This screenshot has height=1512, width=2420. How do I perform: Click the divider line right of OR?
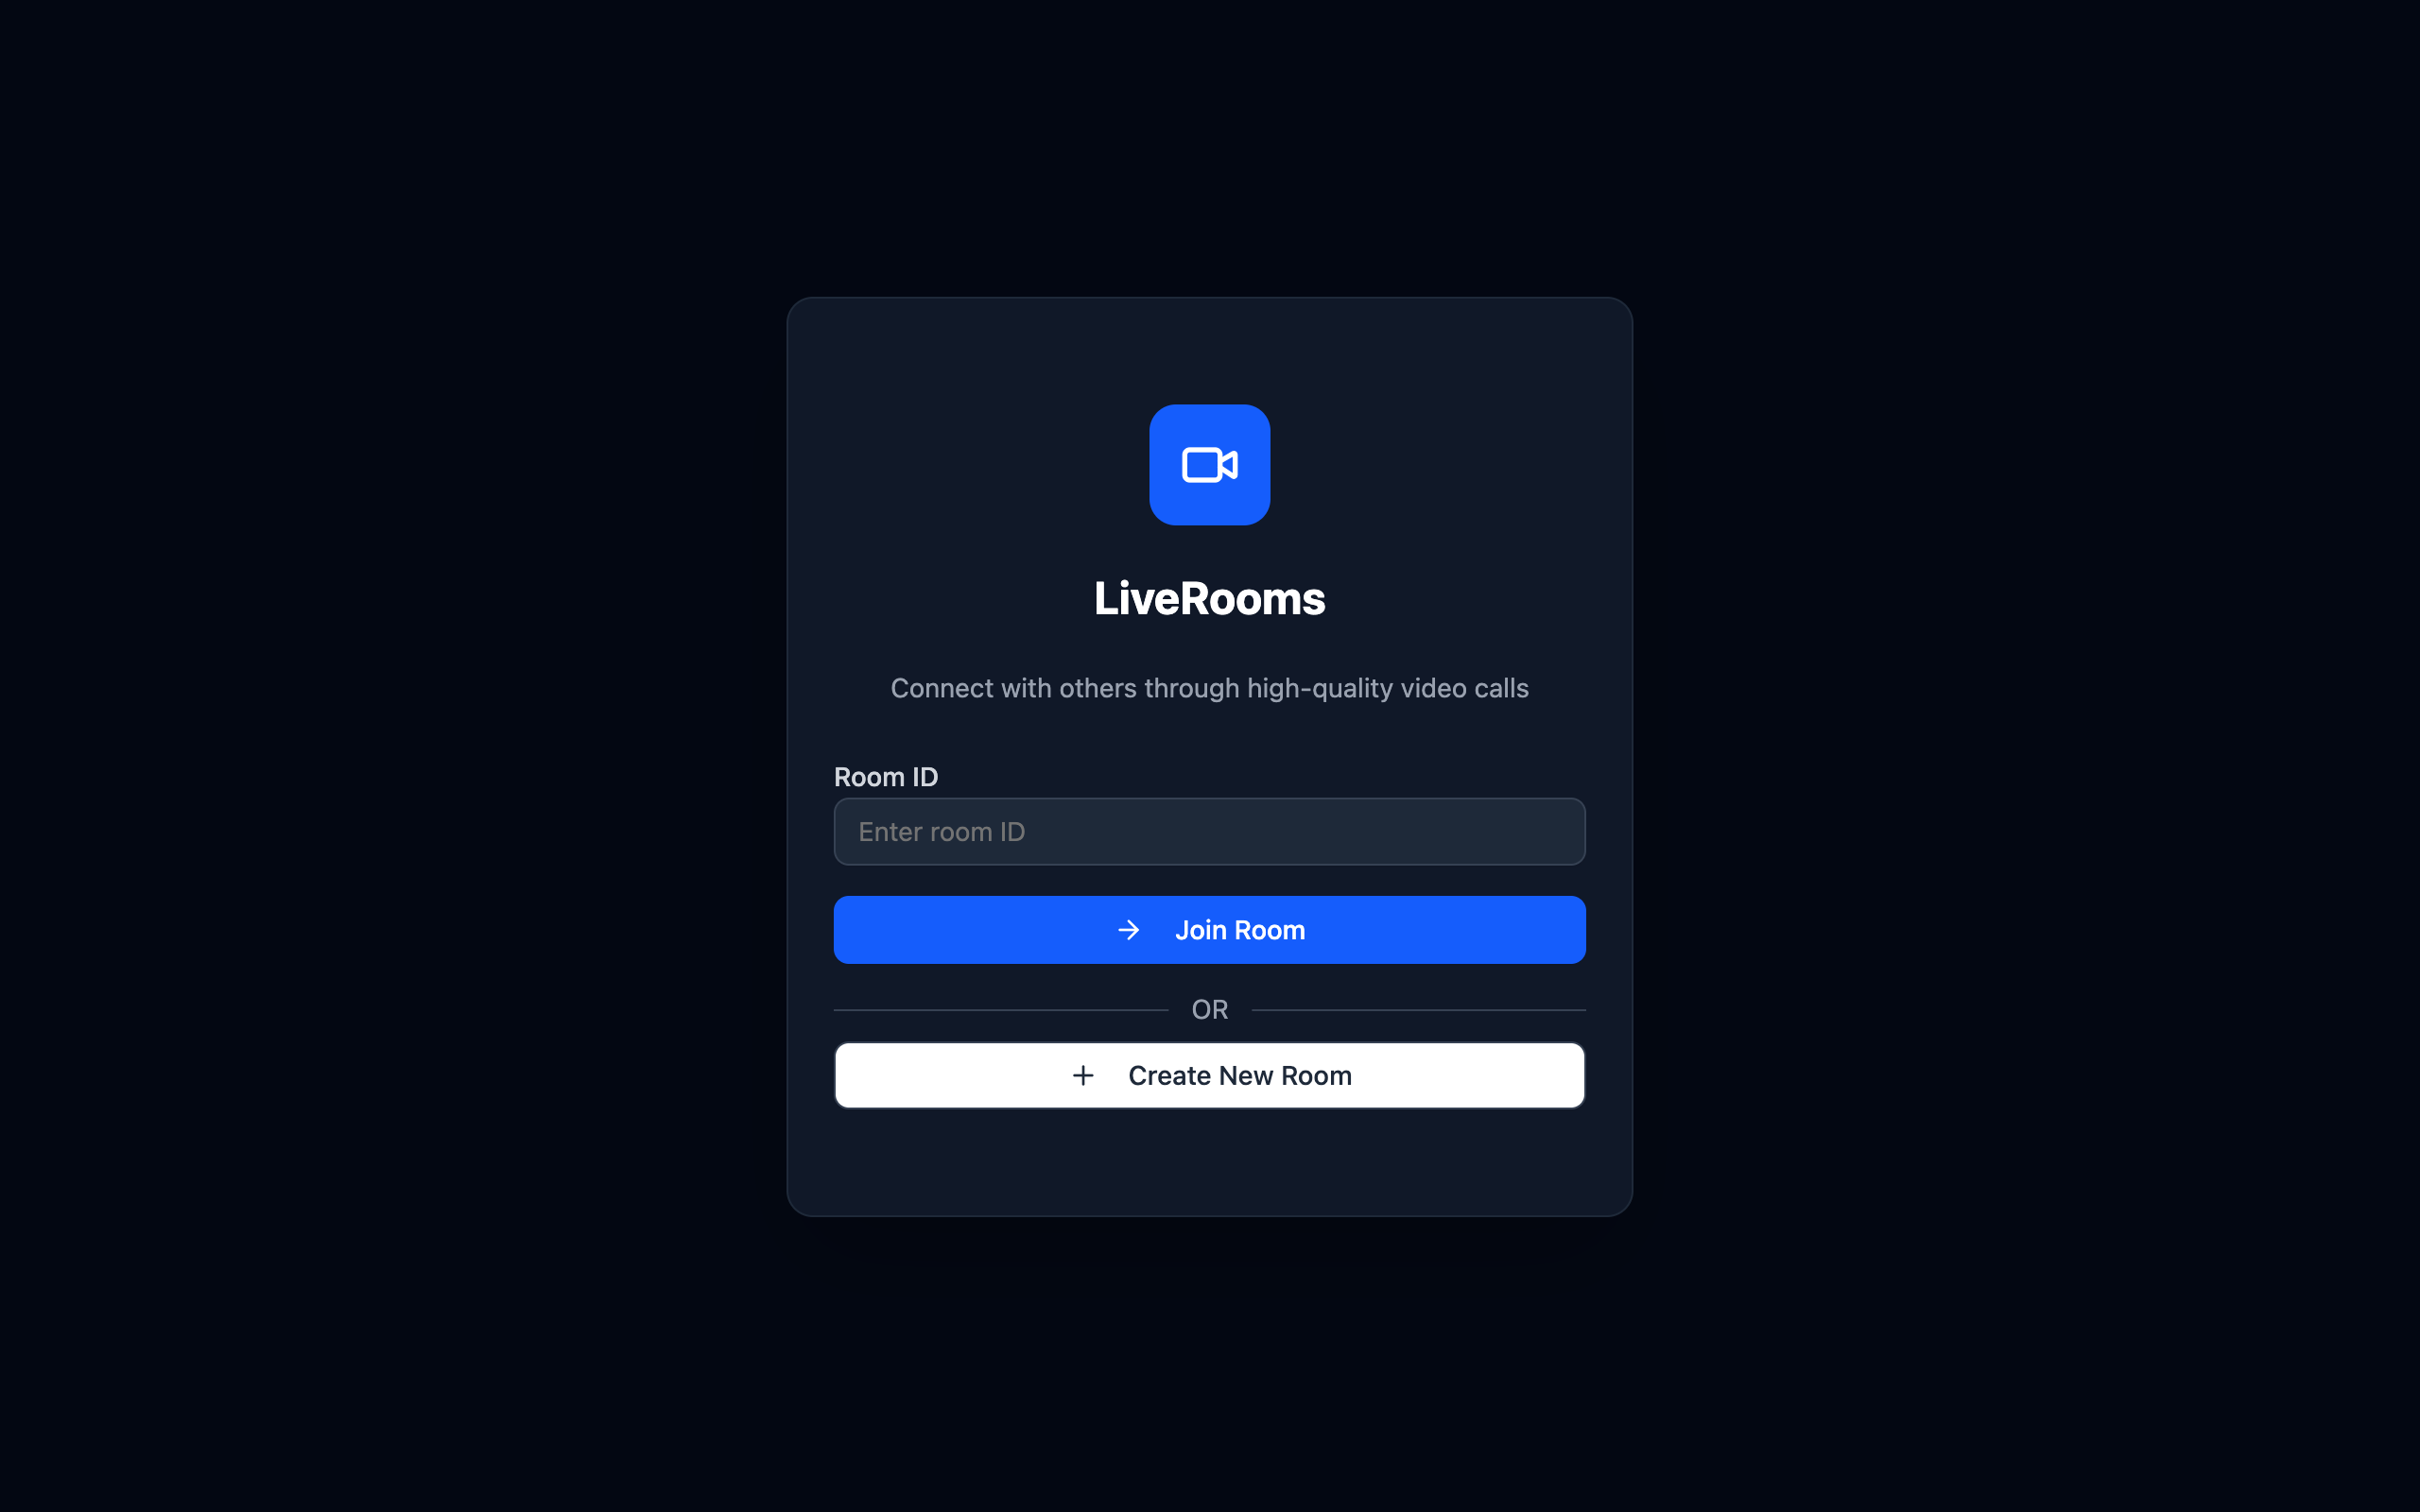(x=1418, y=1010)
